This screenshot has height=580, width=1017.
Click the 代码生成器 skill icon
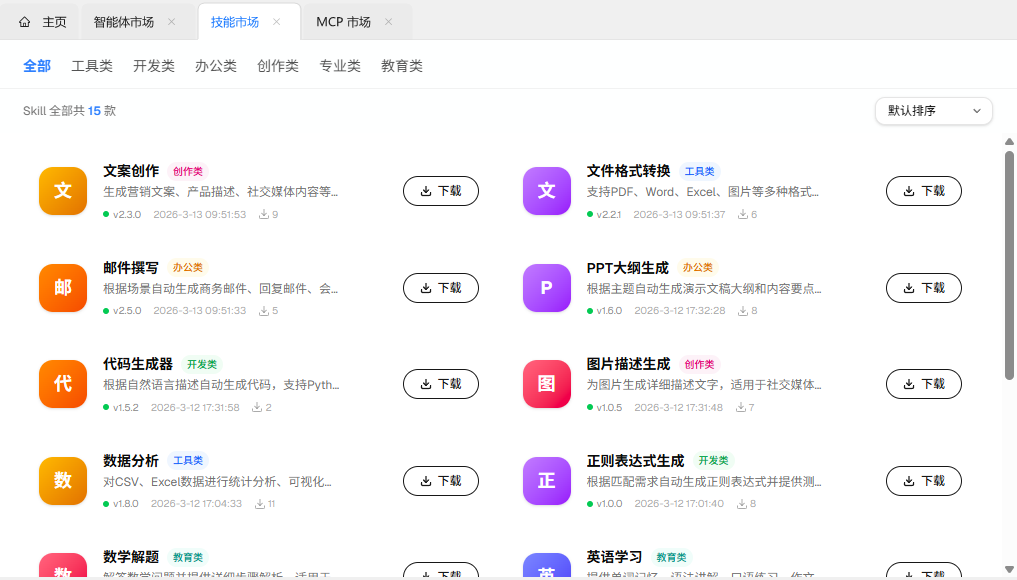(x=62, y=384)
